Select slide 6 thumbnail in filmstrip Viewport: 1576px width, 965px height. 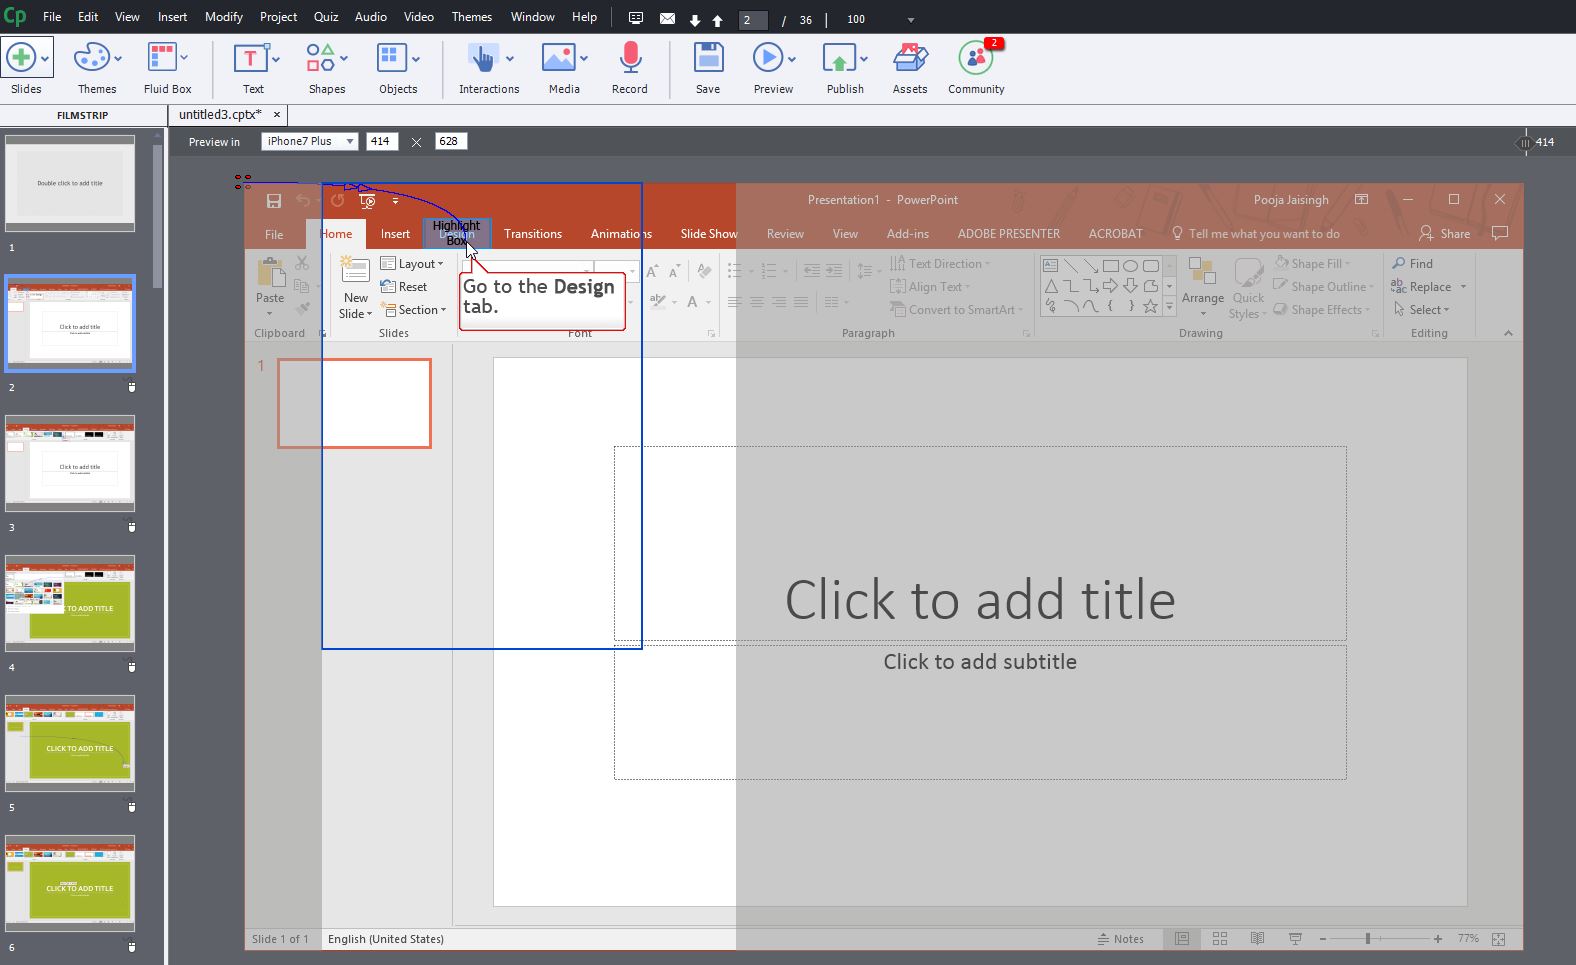pyautogui.click(x=70, y=883)
